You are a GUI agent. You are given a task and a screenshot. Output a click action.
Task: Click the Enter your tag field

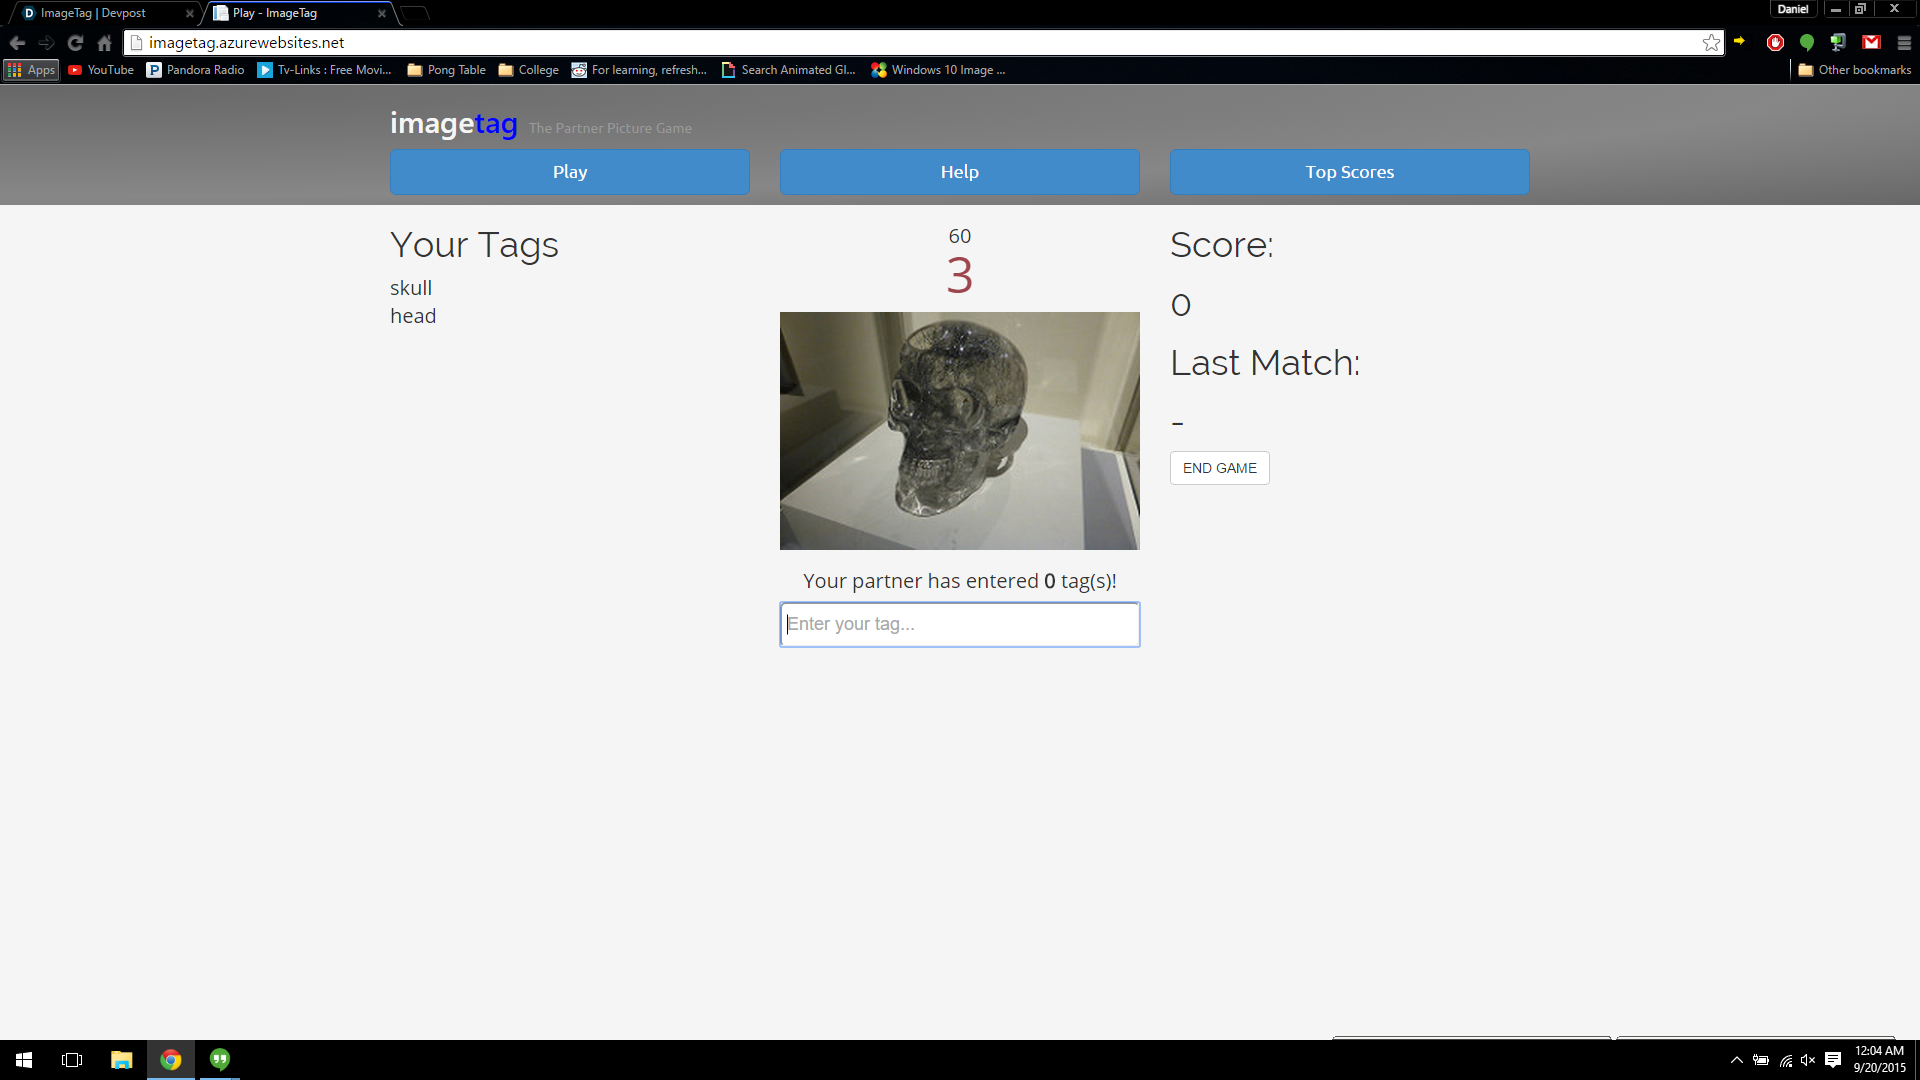point(959,624)
